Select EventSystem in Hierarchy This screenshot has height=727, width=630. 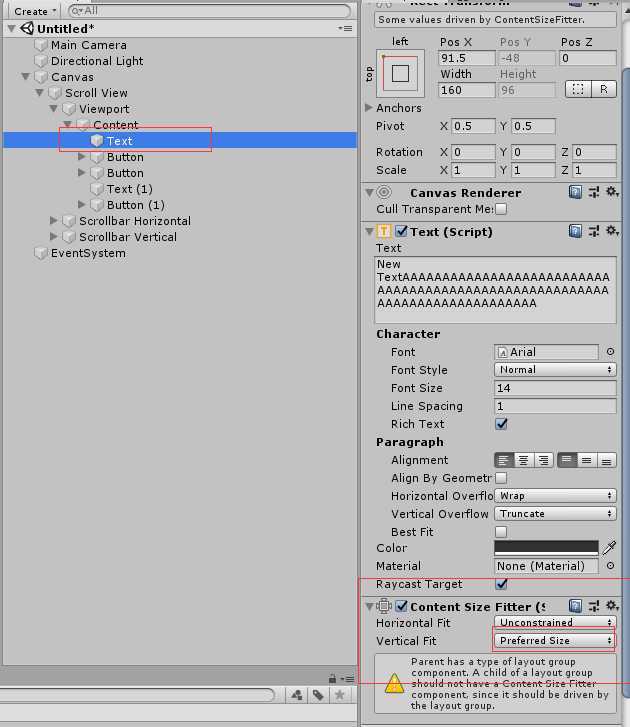pos(88,253)
